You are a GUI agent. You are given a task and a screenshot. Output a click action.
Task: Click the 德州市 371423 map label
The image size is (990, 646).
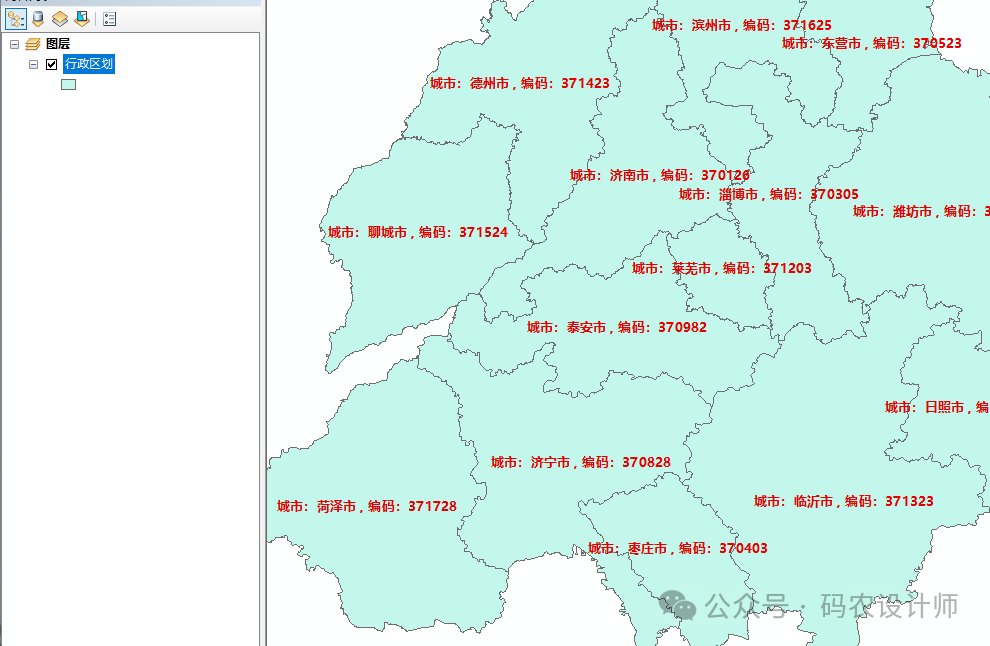519,83
